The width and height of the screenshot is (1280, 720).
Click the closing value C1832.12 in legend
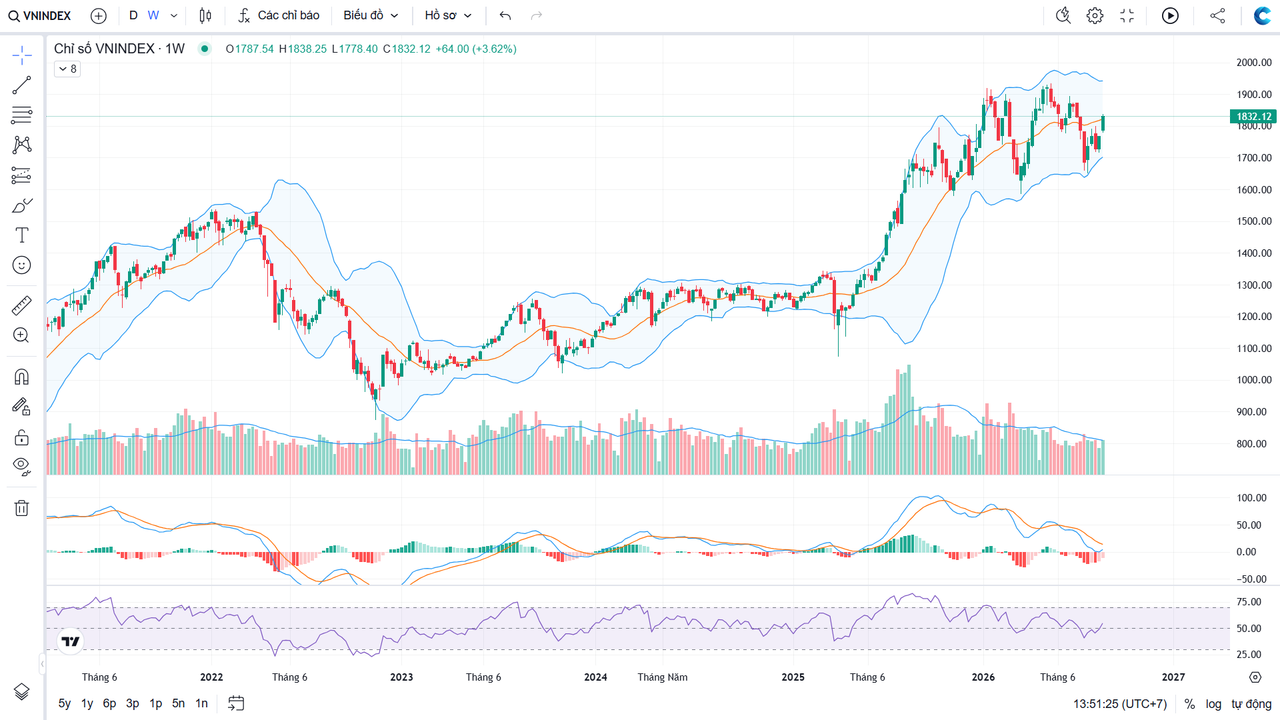point(406,48)
